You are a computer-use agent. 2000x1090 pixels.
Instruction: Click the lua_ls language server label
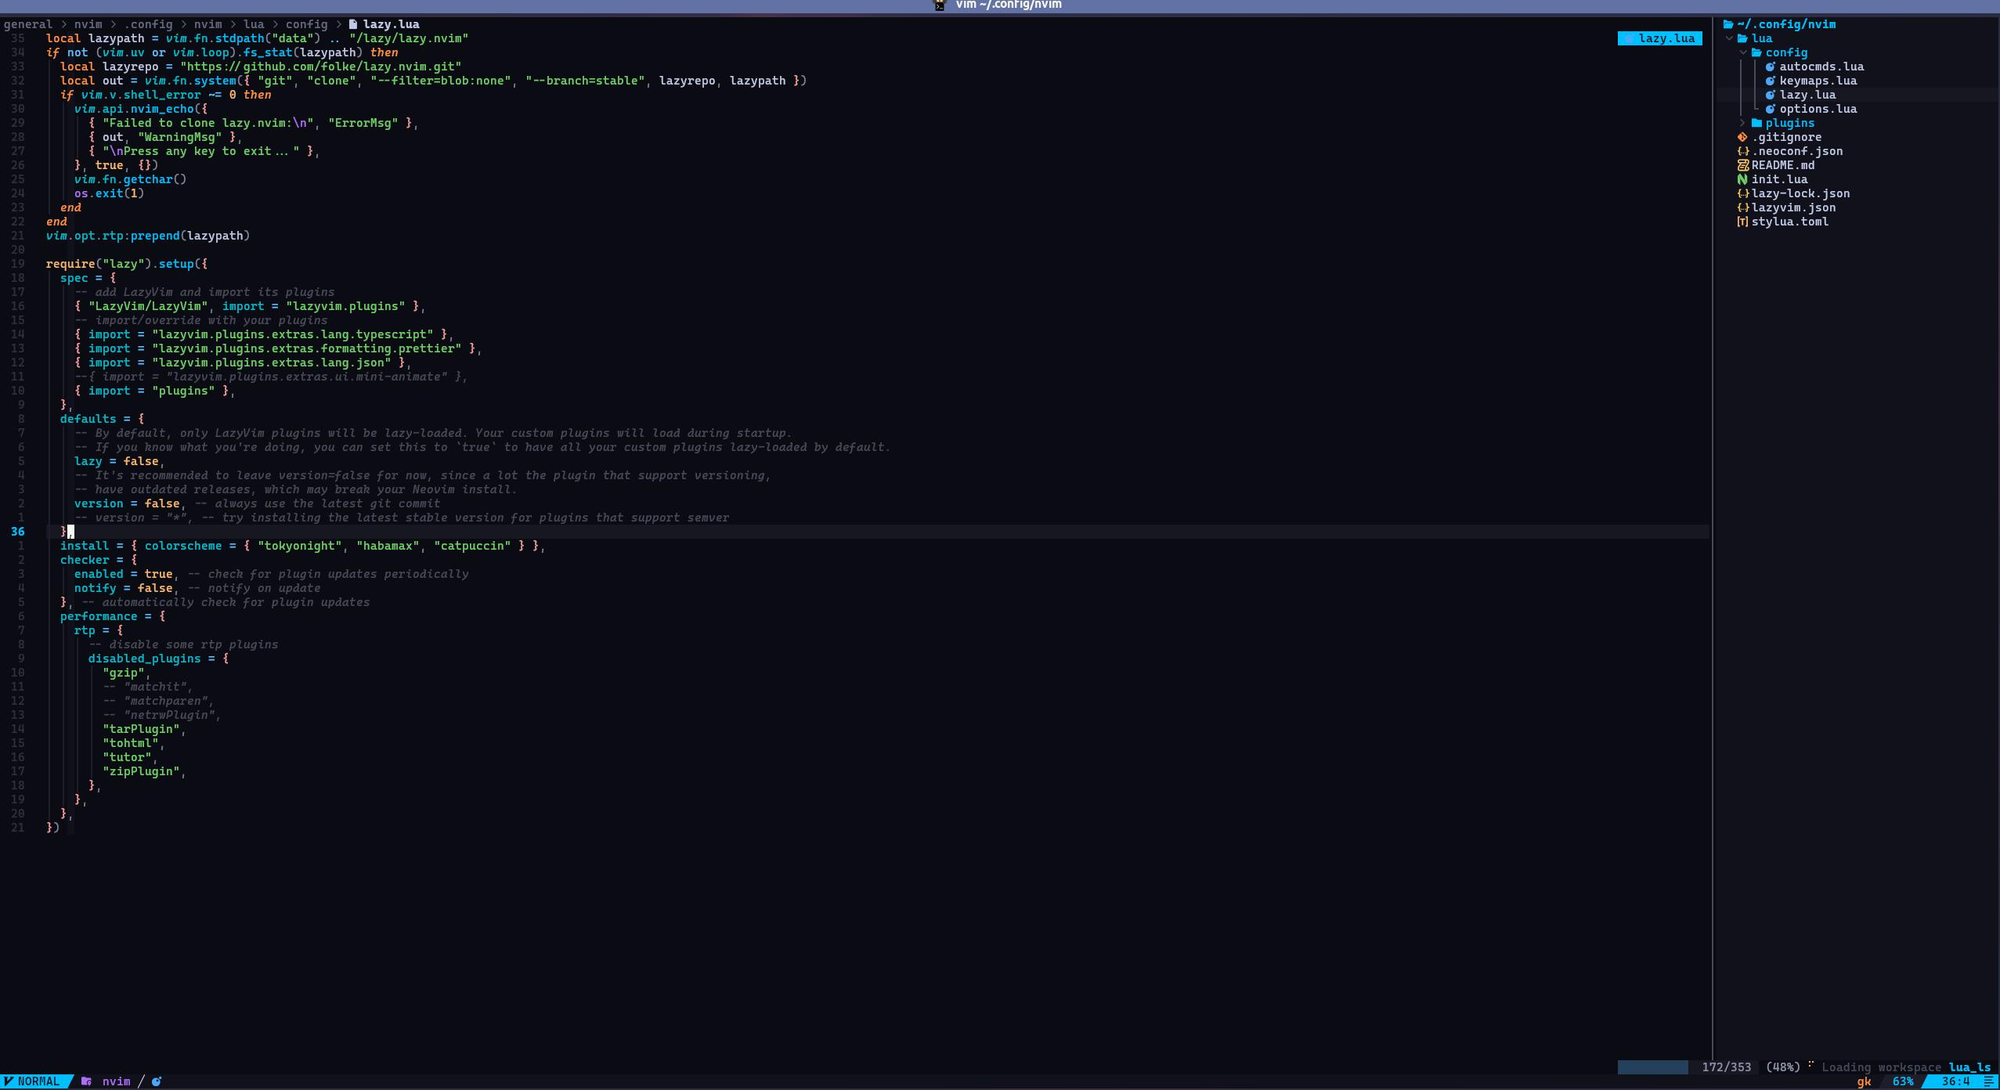pos(1969,1067)
